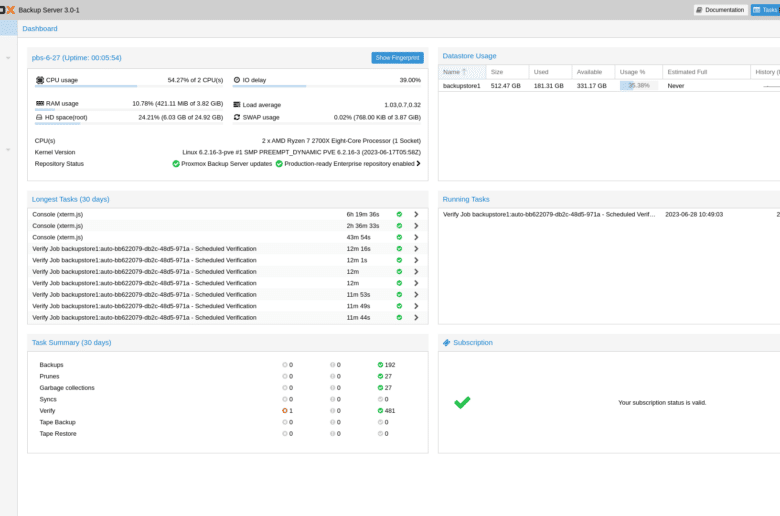780x516 pixels.
Task: Click the Datastore Usage panel title
Action: click(x=469, y=56)
